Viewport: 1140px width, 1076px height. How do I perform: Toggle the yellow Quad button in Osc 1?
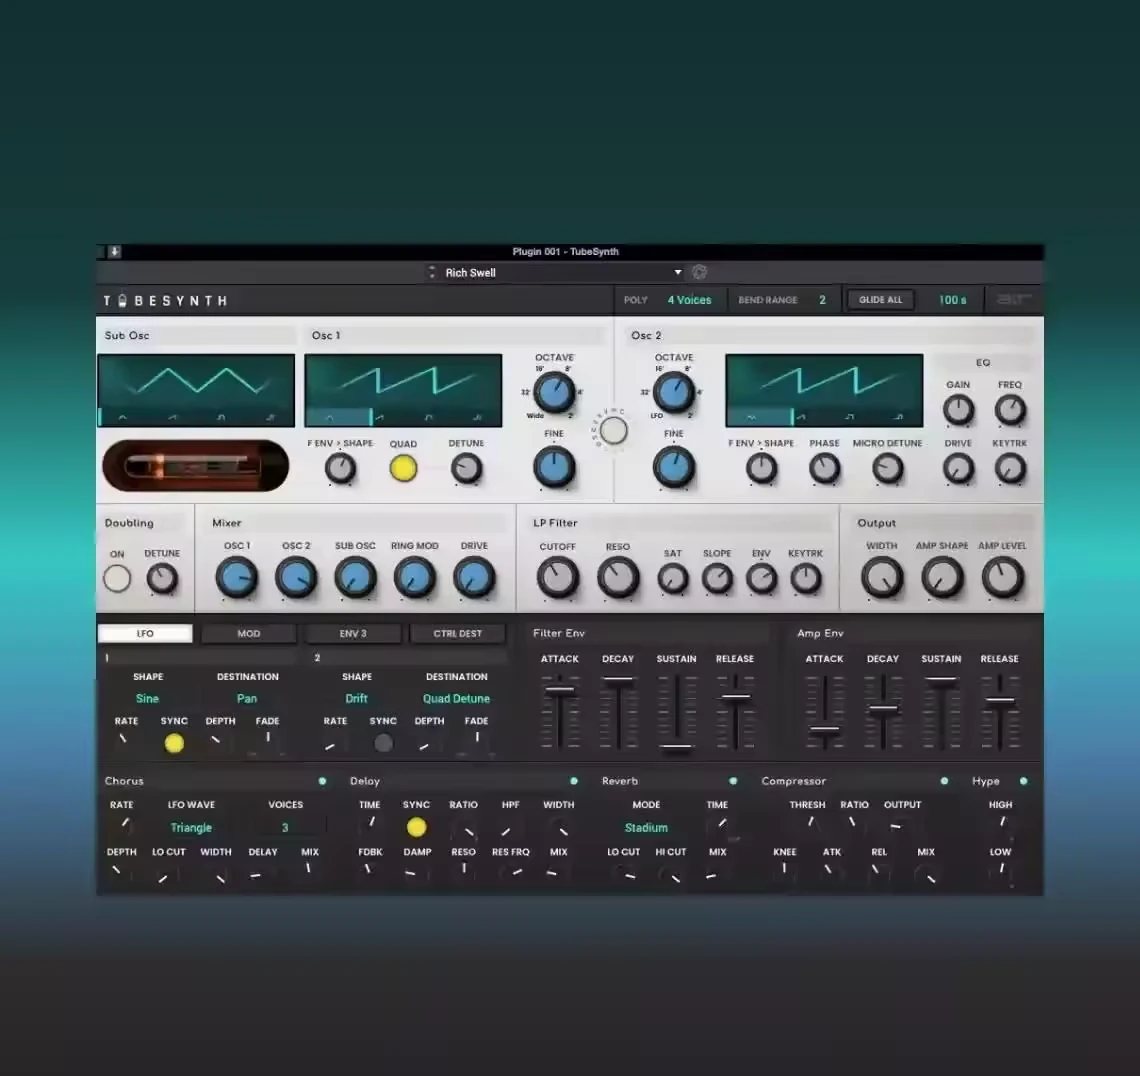pos(403,468)
